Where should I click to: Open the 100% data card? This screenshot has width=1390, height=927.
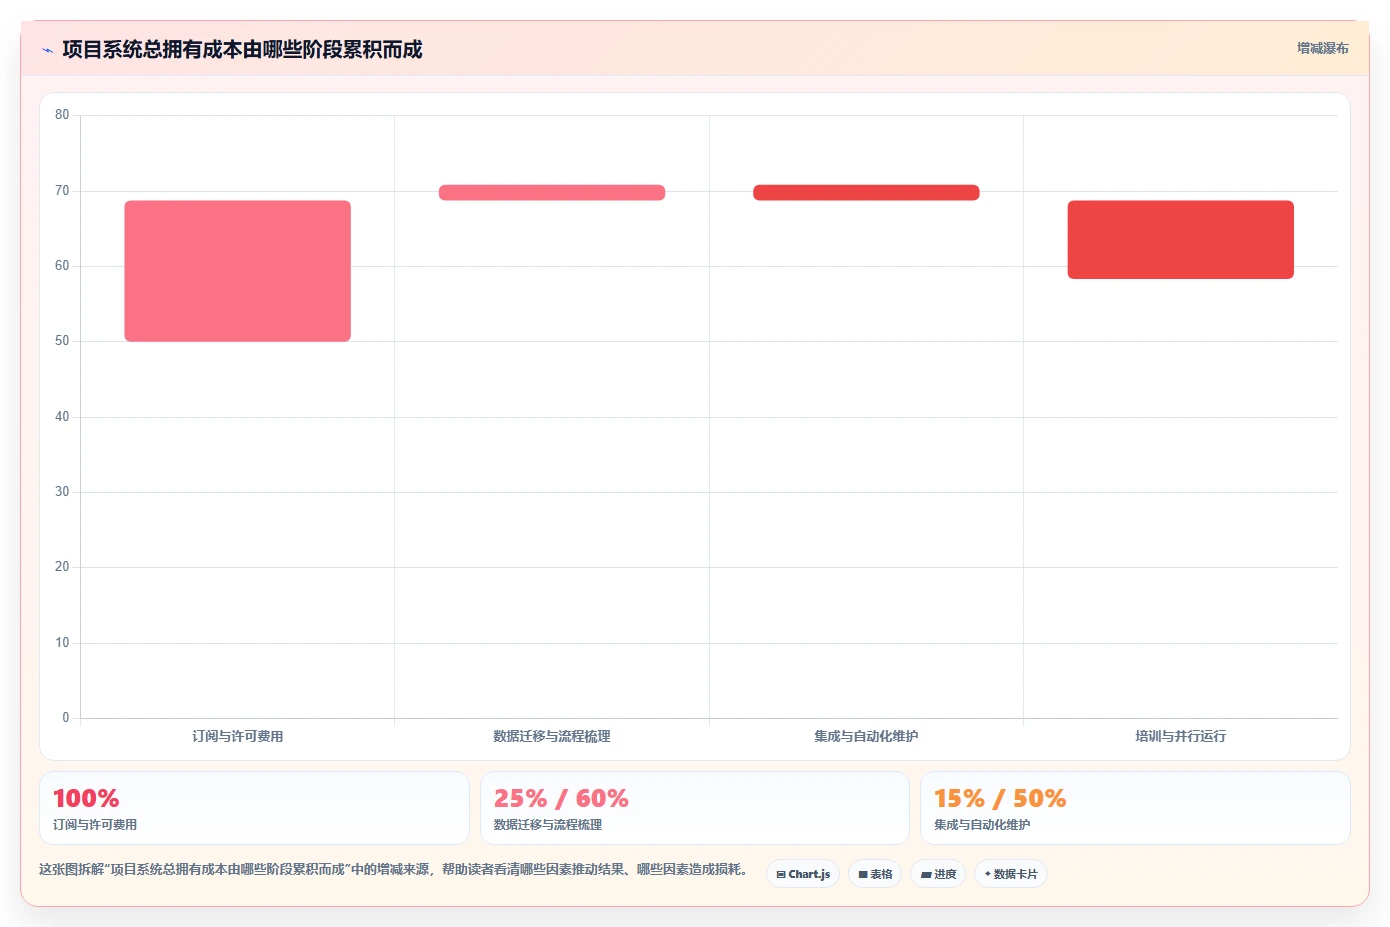click(x=254, y=808)
